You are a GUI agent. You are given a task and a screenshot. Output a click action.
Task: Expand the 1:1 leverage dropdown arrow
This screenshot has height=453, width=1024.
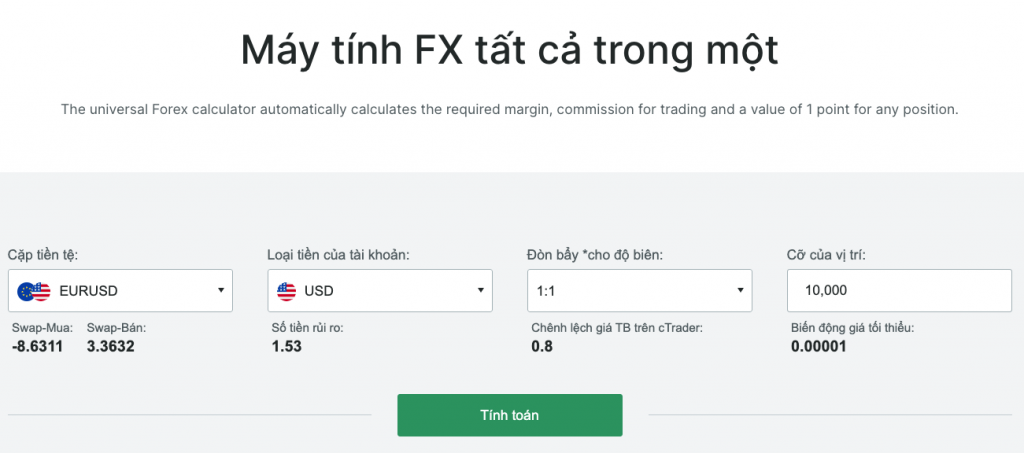click(x=740, y=291)
